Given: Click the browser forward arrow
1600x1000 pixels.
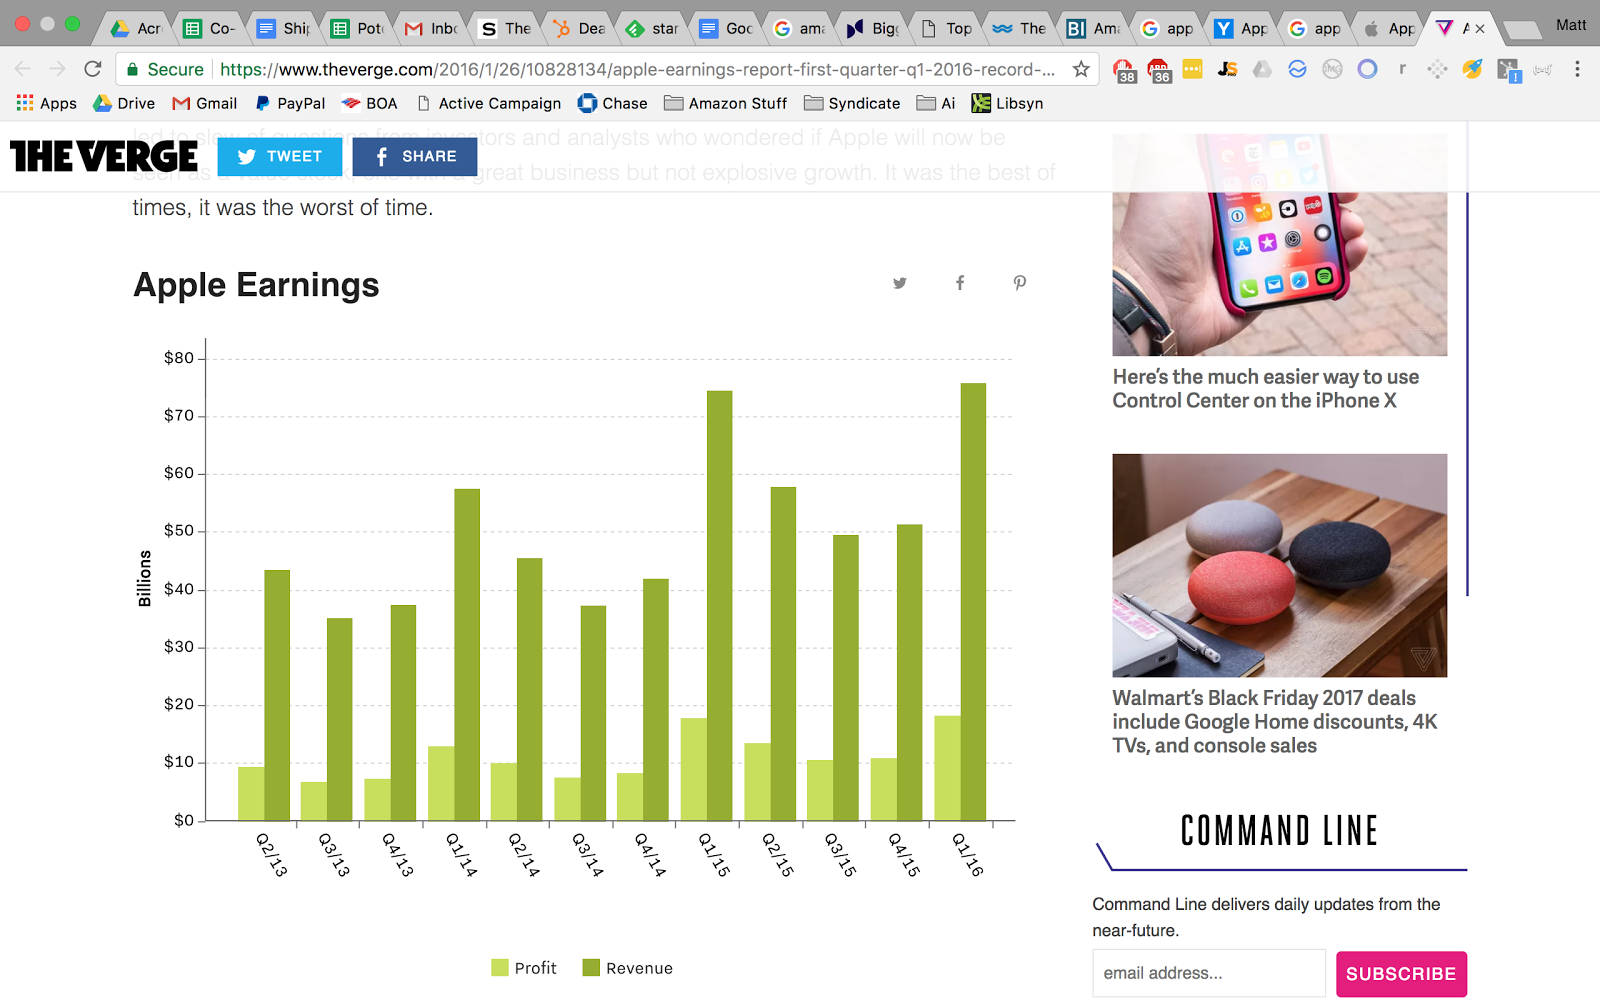Looking at the screenshot, I should coord(58,69).
